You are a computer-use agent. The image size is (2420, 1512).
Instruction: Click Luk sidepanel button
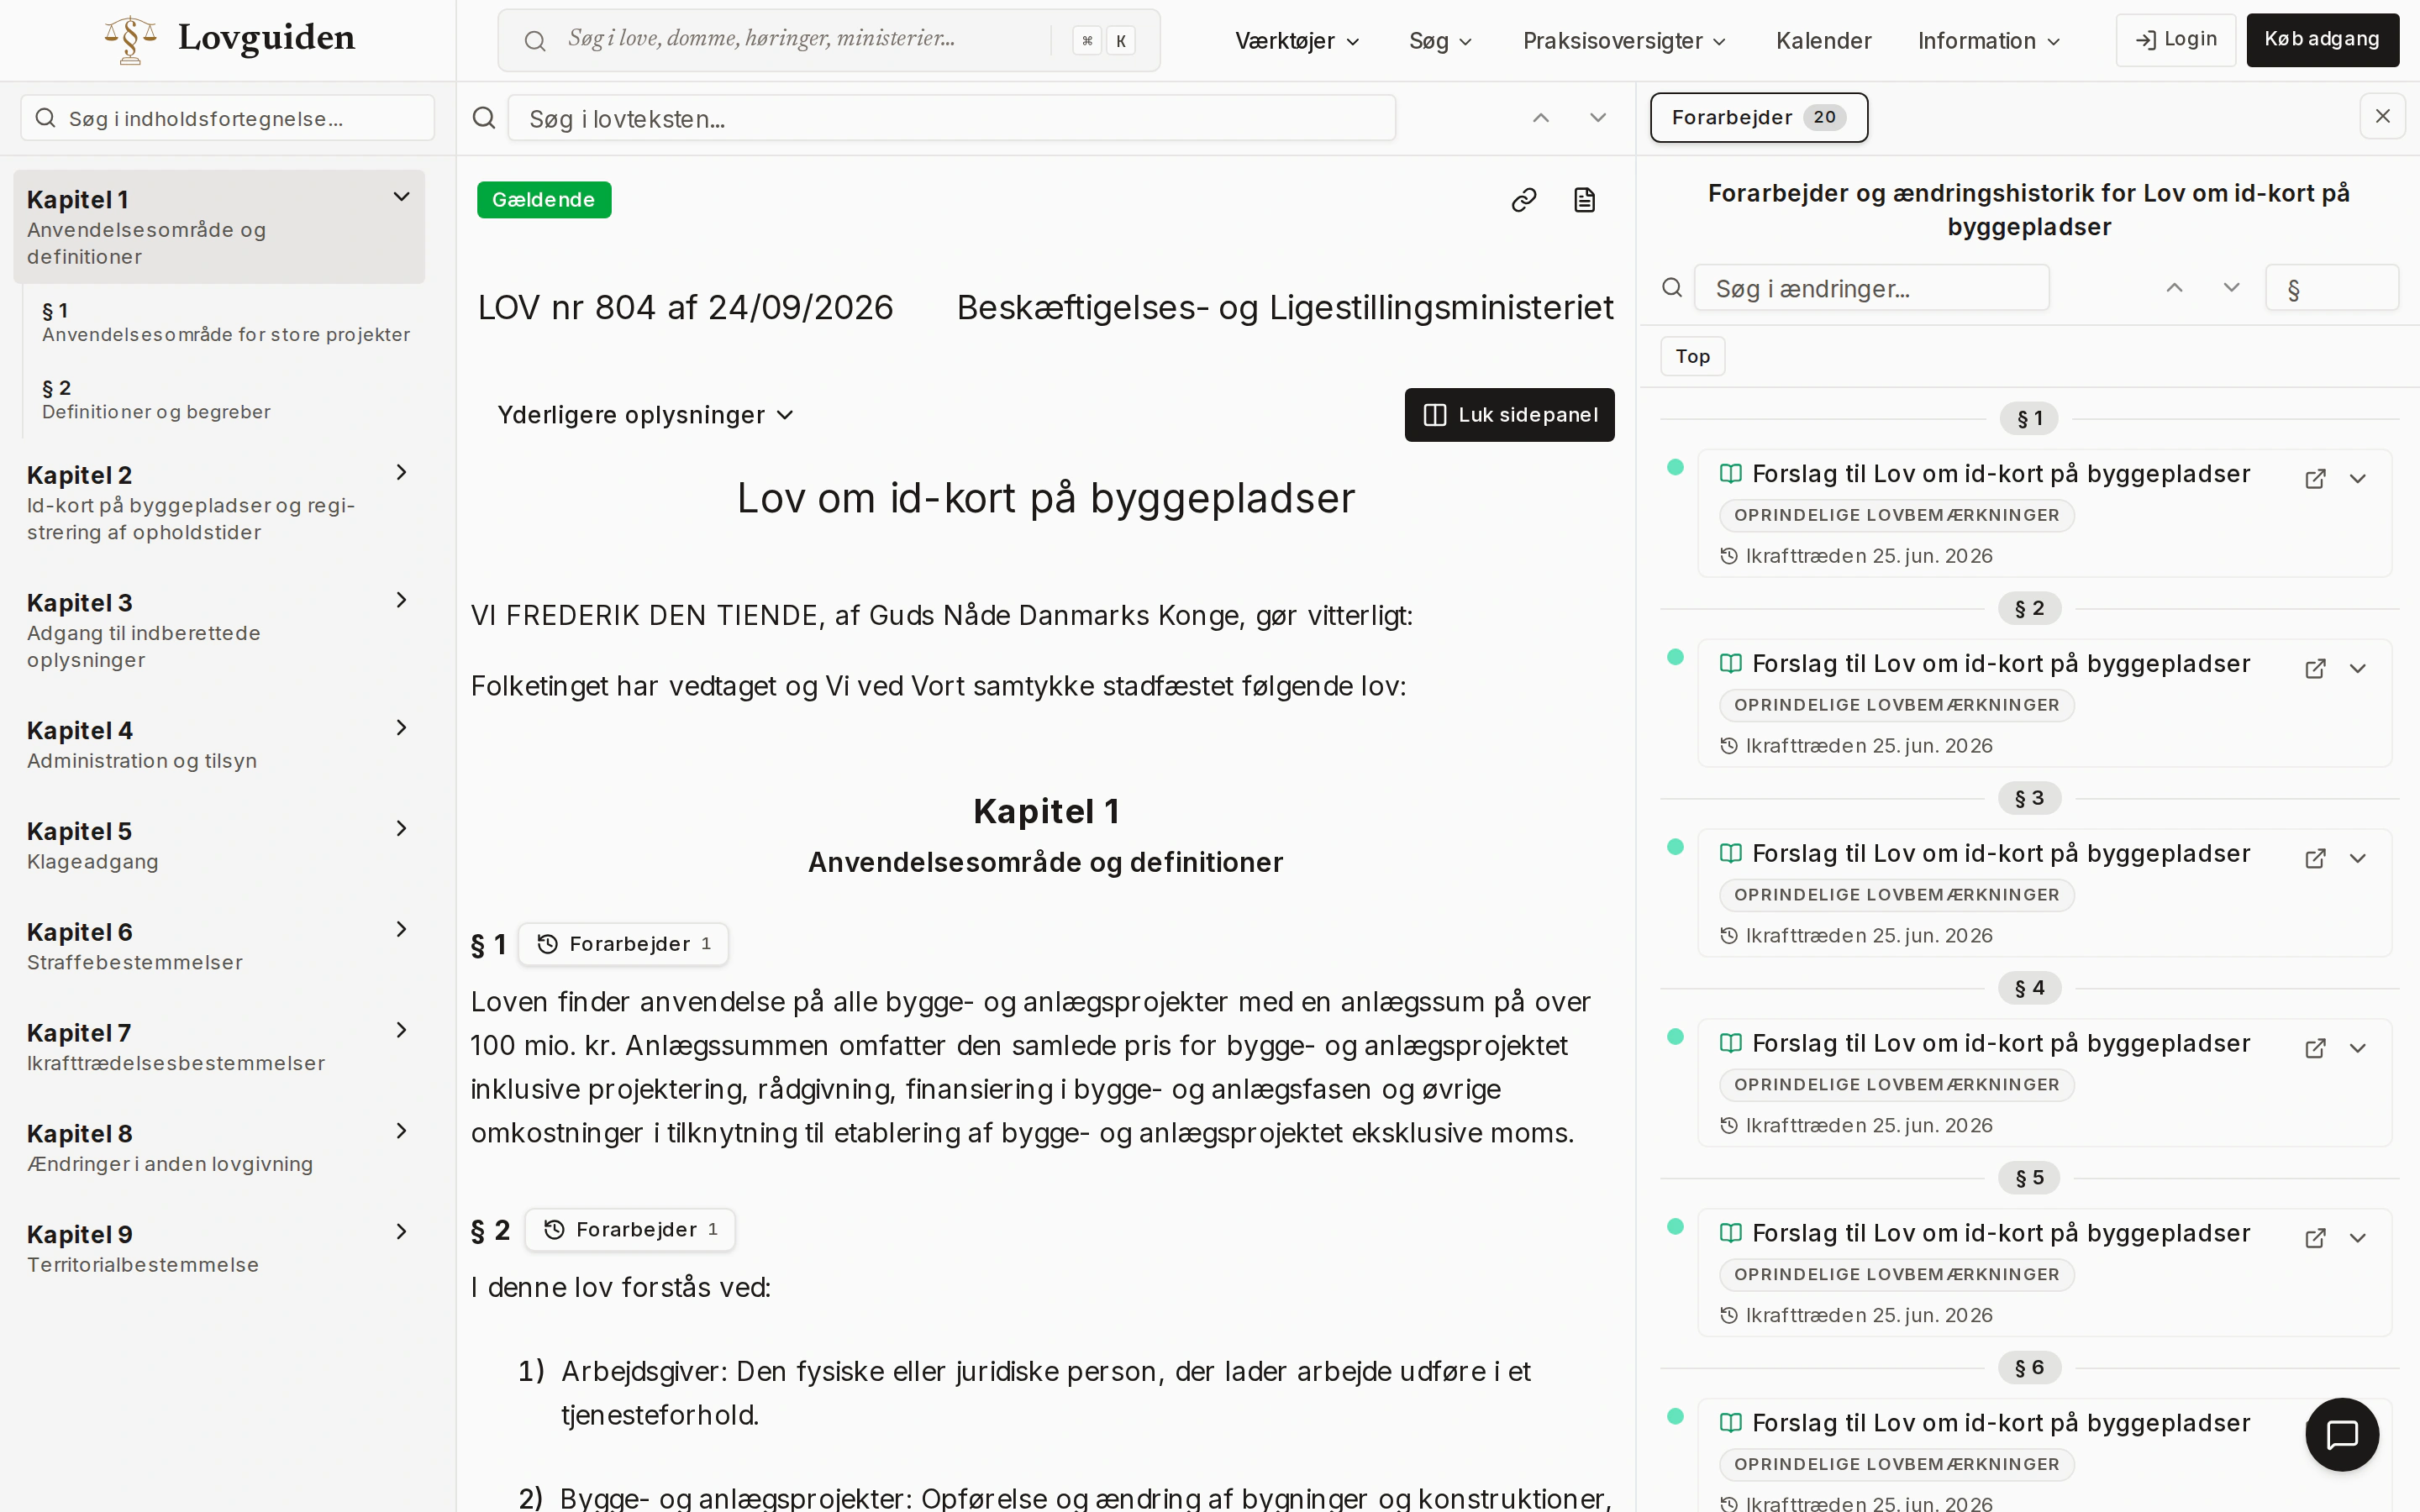pyautogui.click(x=1509, y=415)
